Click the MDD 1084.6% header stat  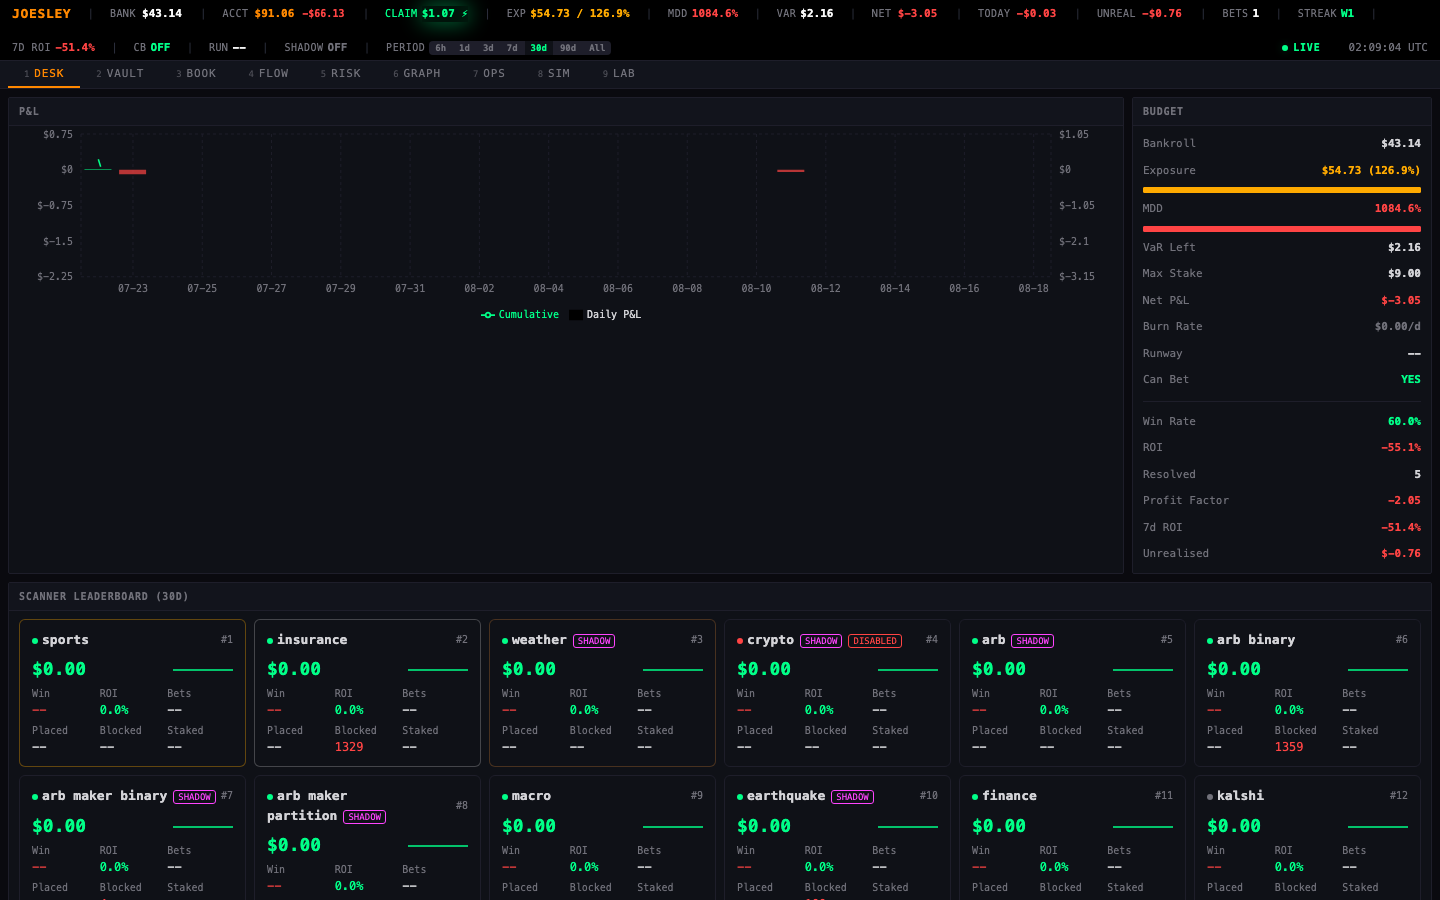coord(702,14)
